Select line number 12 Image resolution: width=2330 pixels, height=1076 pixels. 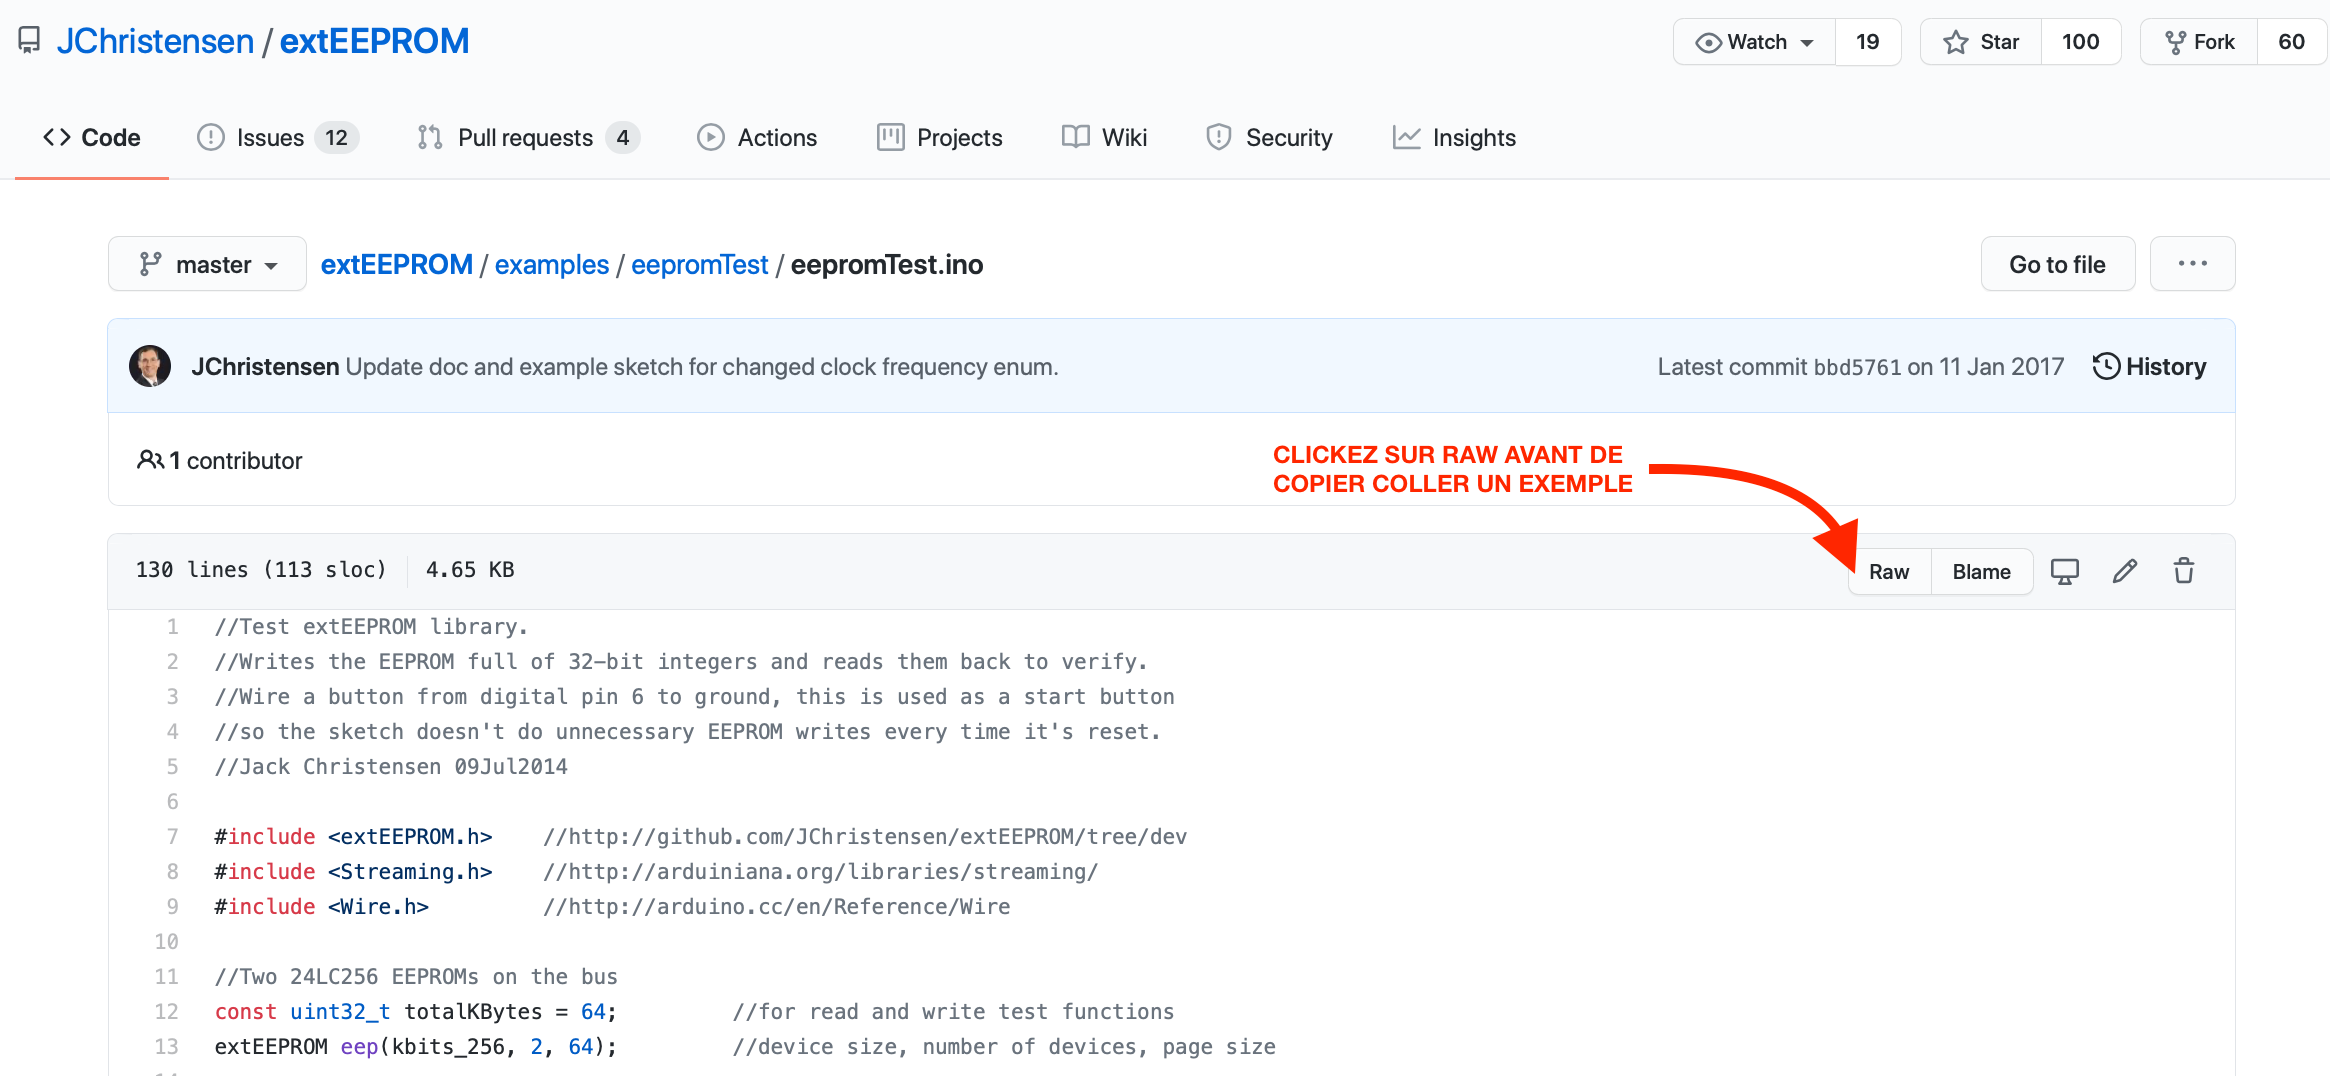166,1012
